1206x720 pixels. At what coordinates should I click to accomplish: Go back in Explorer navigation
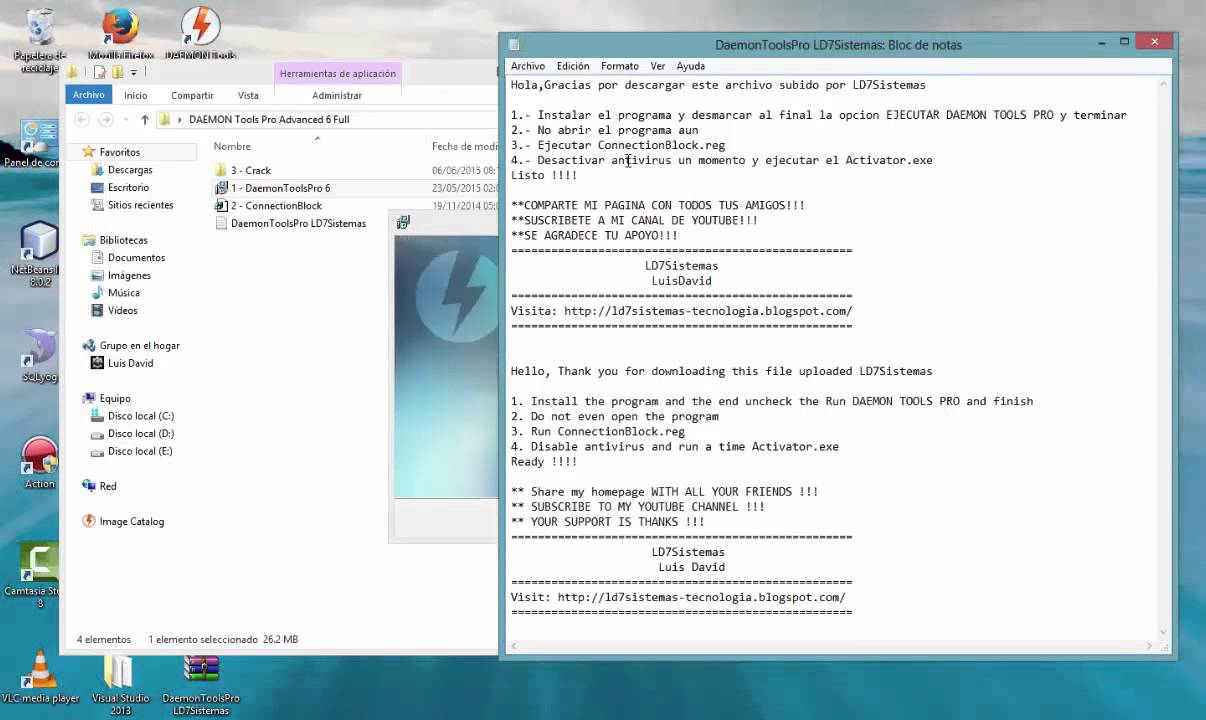(x=83, y=119)
